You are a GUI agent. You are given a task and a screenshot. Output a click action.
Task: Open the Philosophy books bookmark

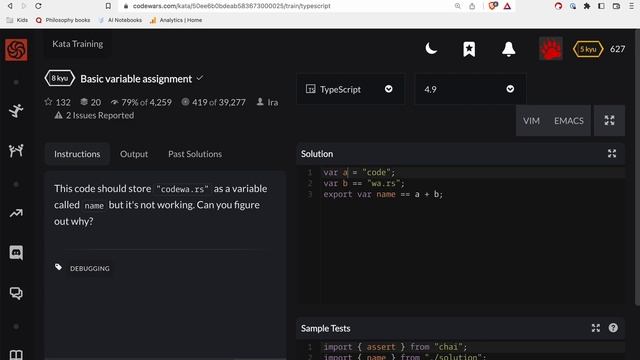[x=63, y=20]
